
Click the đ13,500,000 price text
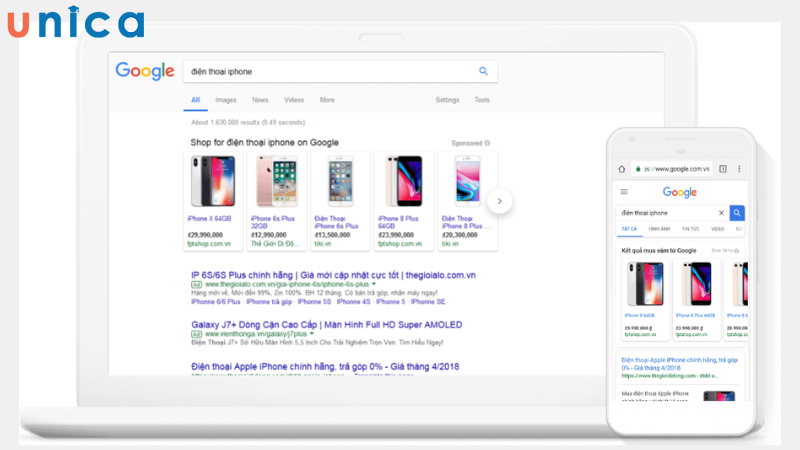pyautogui.click(x=332, y=235)
